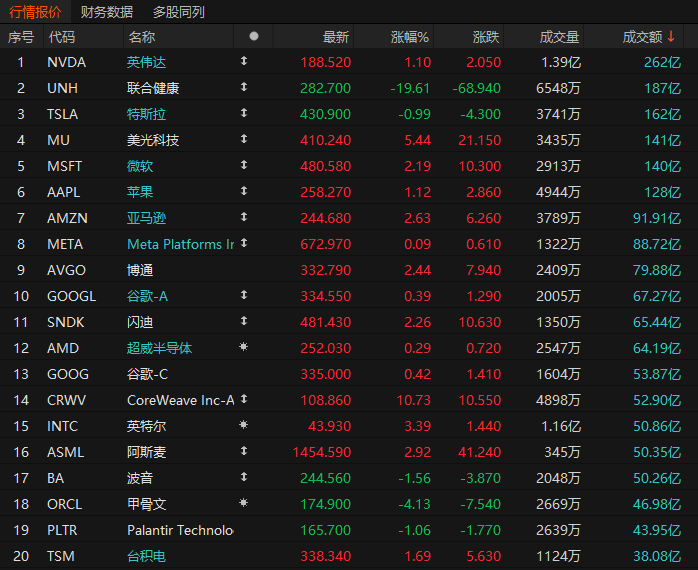
Task: Click the marker icon in the ASML row
Action: pos(244,451)
